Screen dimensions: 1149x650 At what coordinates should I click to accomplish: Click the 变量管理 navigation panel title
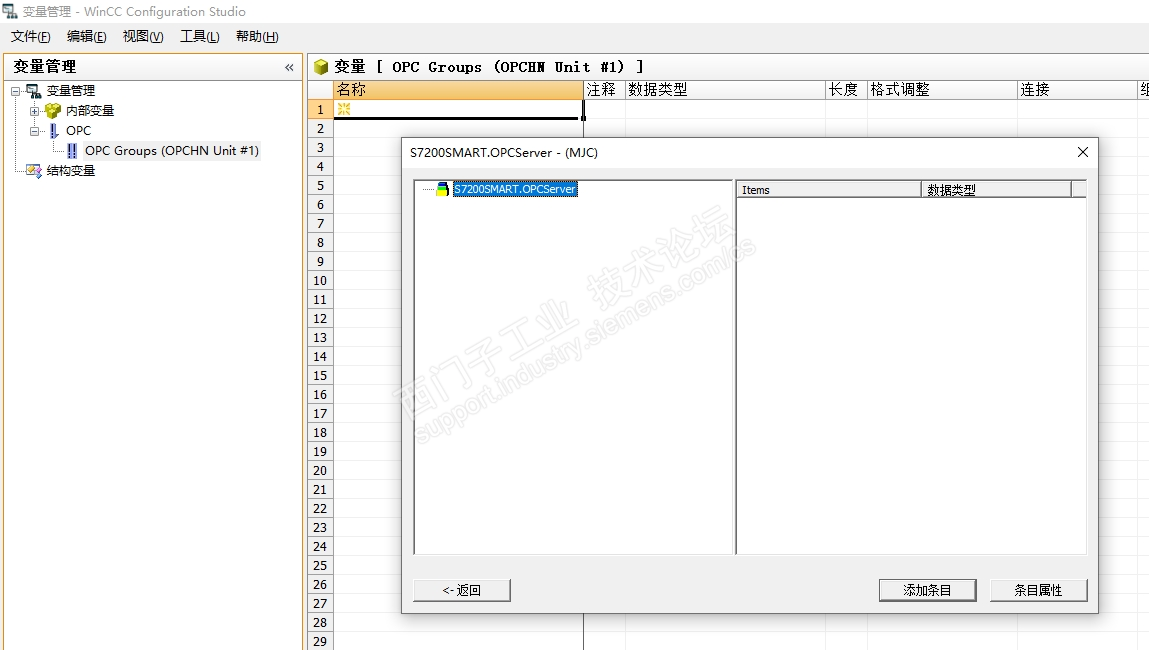point(45,67)
